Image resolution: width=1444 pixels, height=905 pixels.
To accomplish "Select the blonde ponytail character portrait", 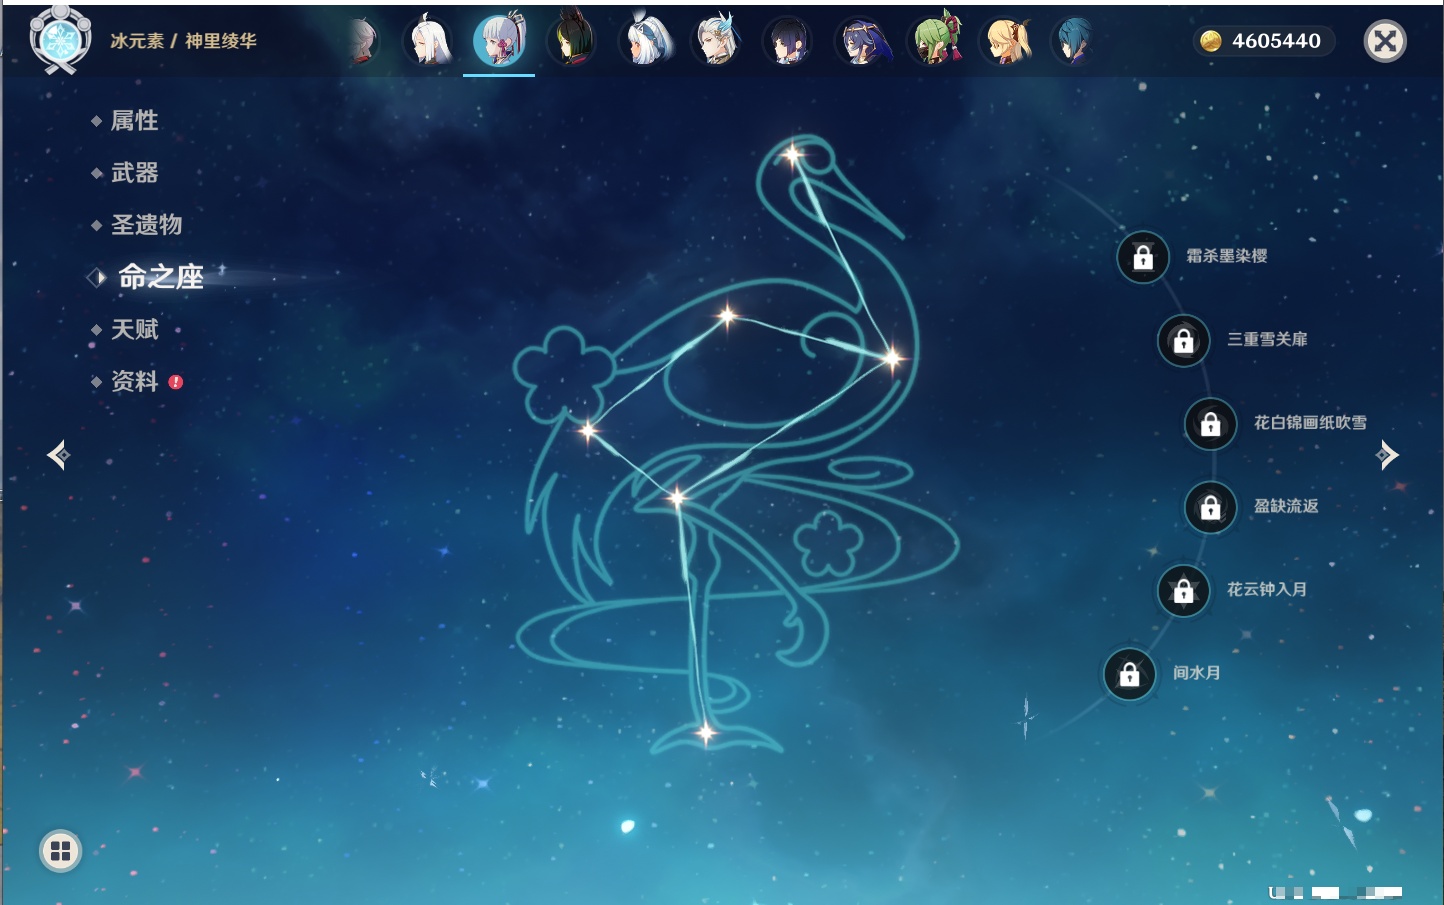I will click(x=1008, y=41).
